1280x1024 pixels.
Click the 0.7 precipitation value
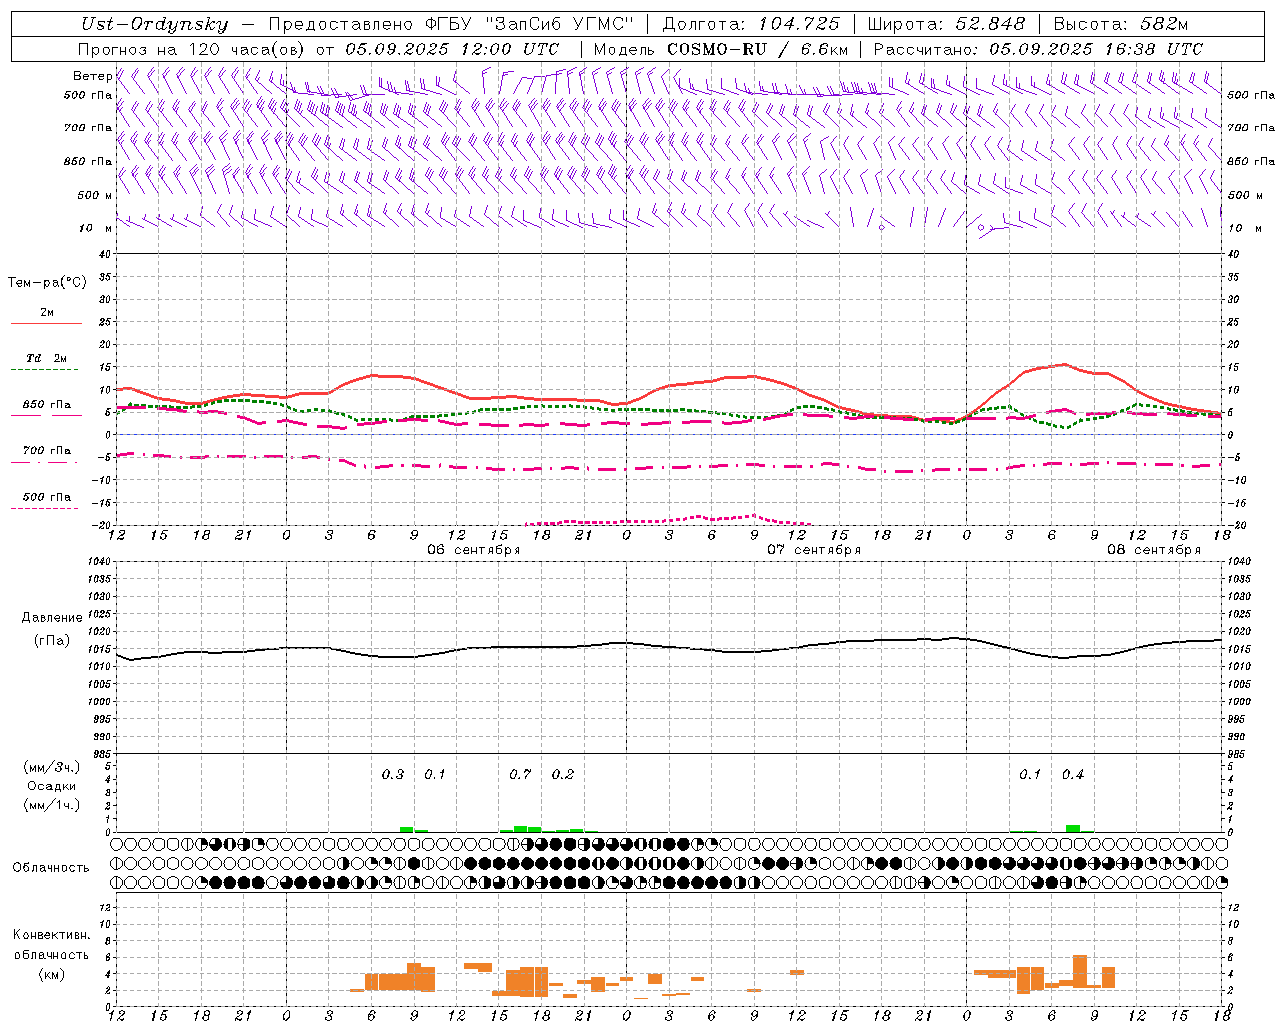520,775
